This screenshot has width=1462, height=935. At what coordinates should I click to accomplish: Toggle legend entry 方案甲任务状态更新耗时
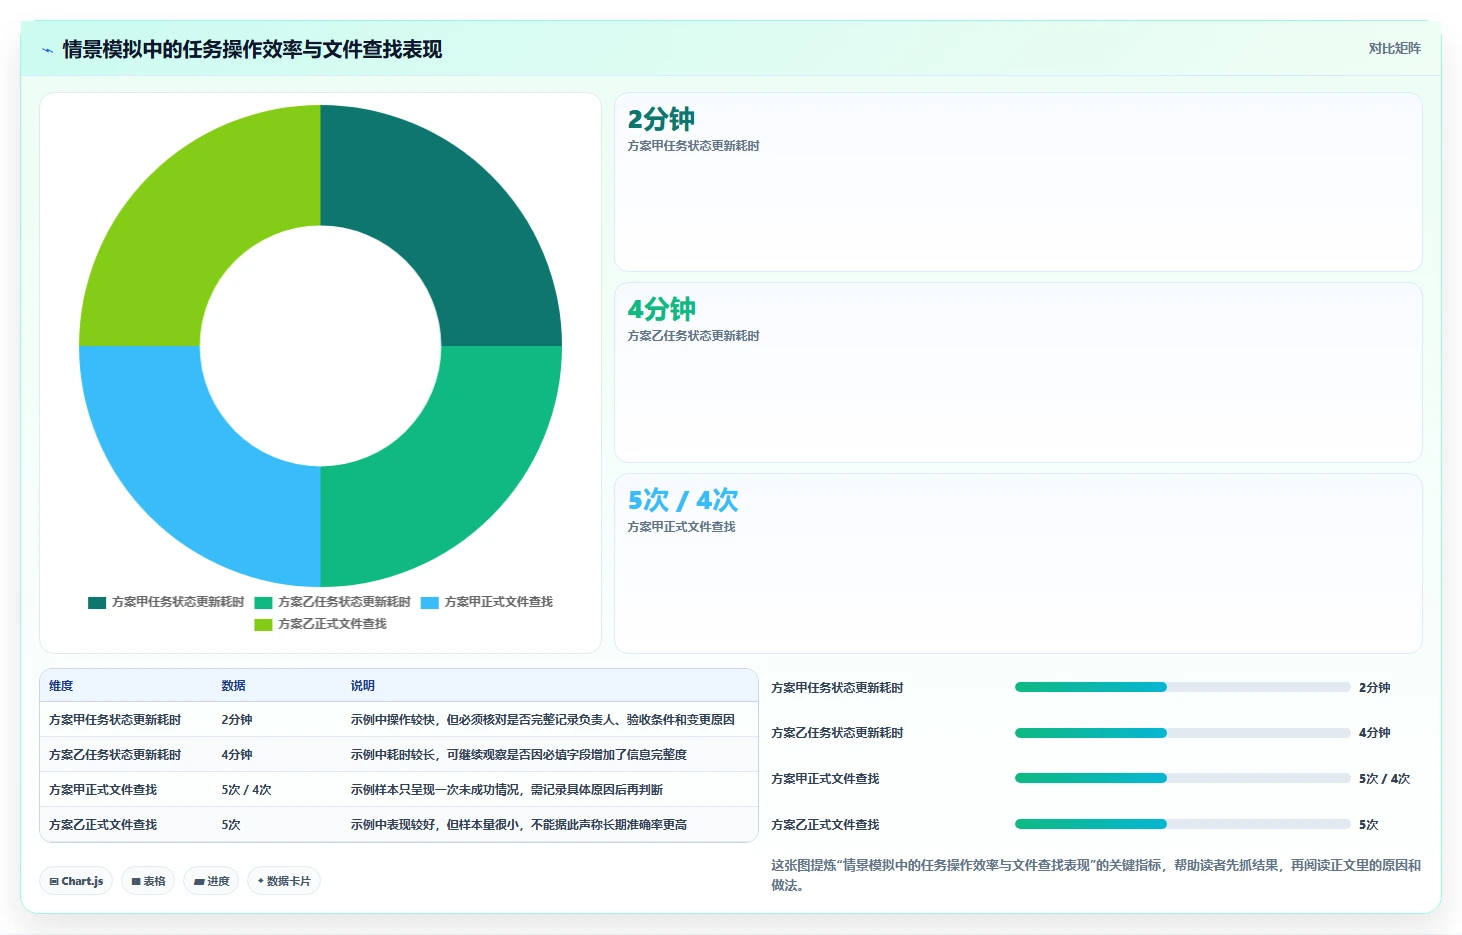[x=166, y=602]
